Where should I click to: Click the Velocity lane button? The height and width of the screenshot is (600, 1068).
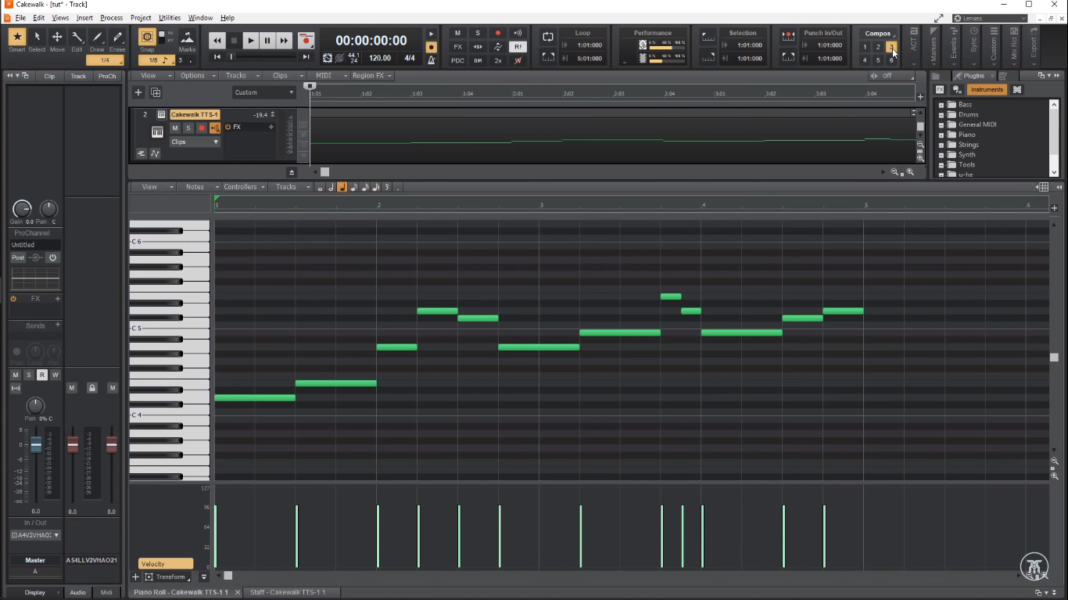(x=165, y=563)
